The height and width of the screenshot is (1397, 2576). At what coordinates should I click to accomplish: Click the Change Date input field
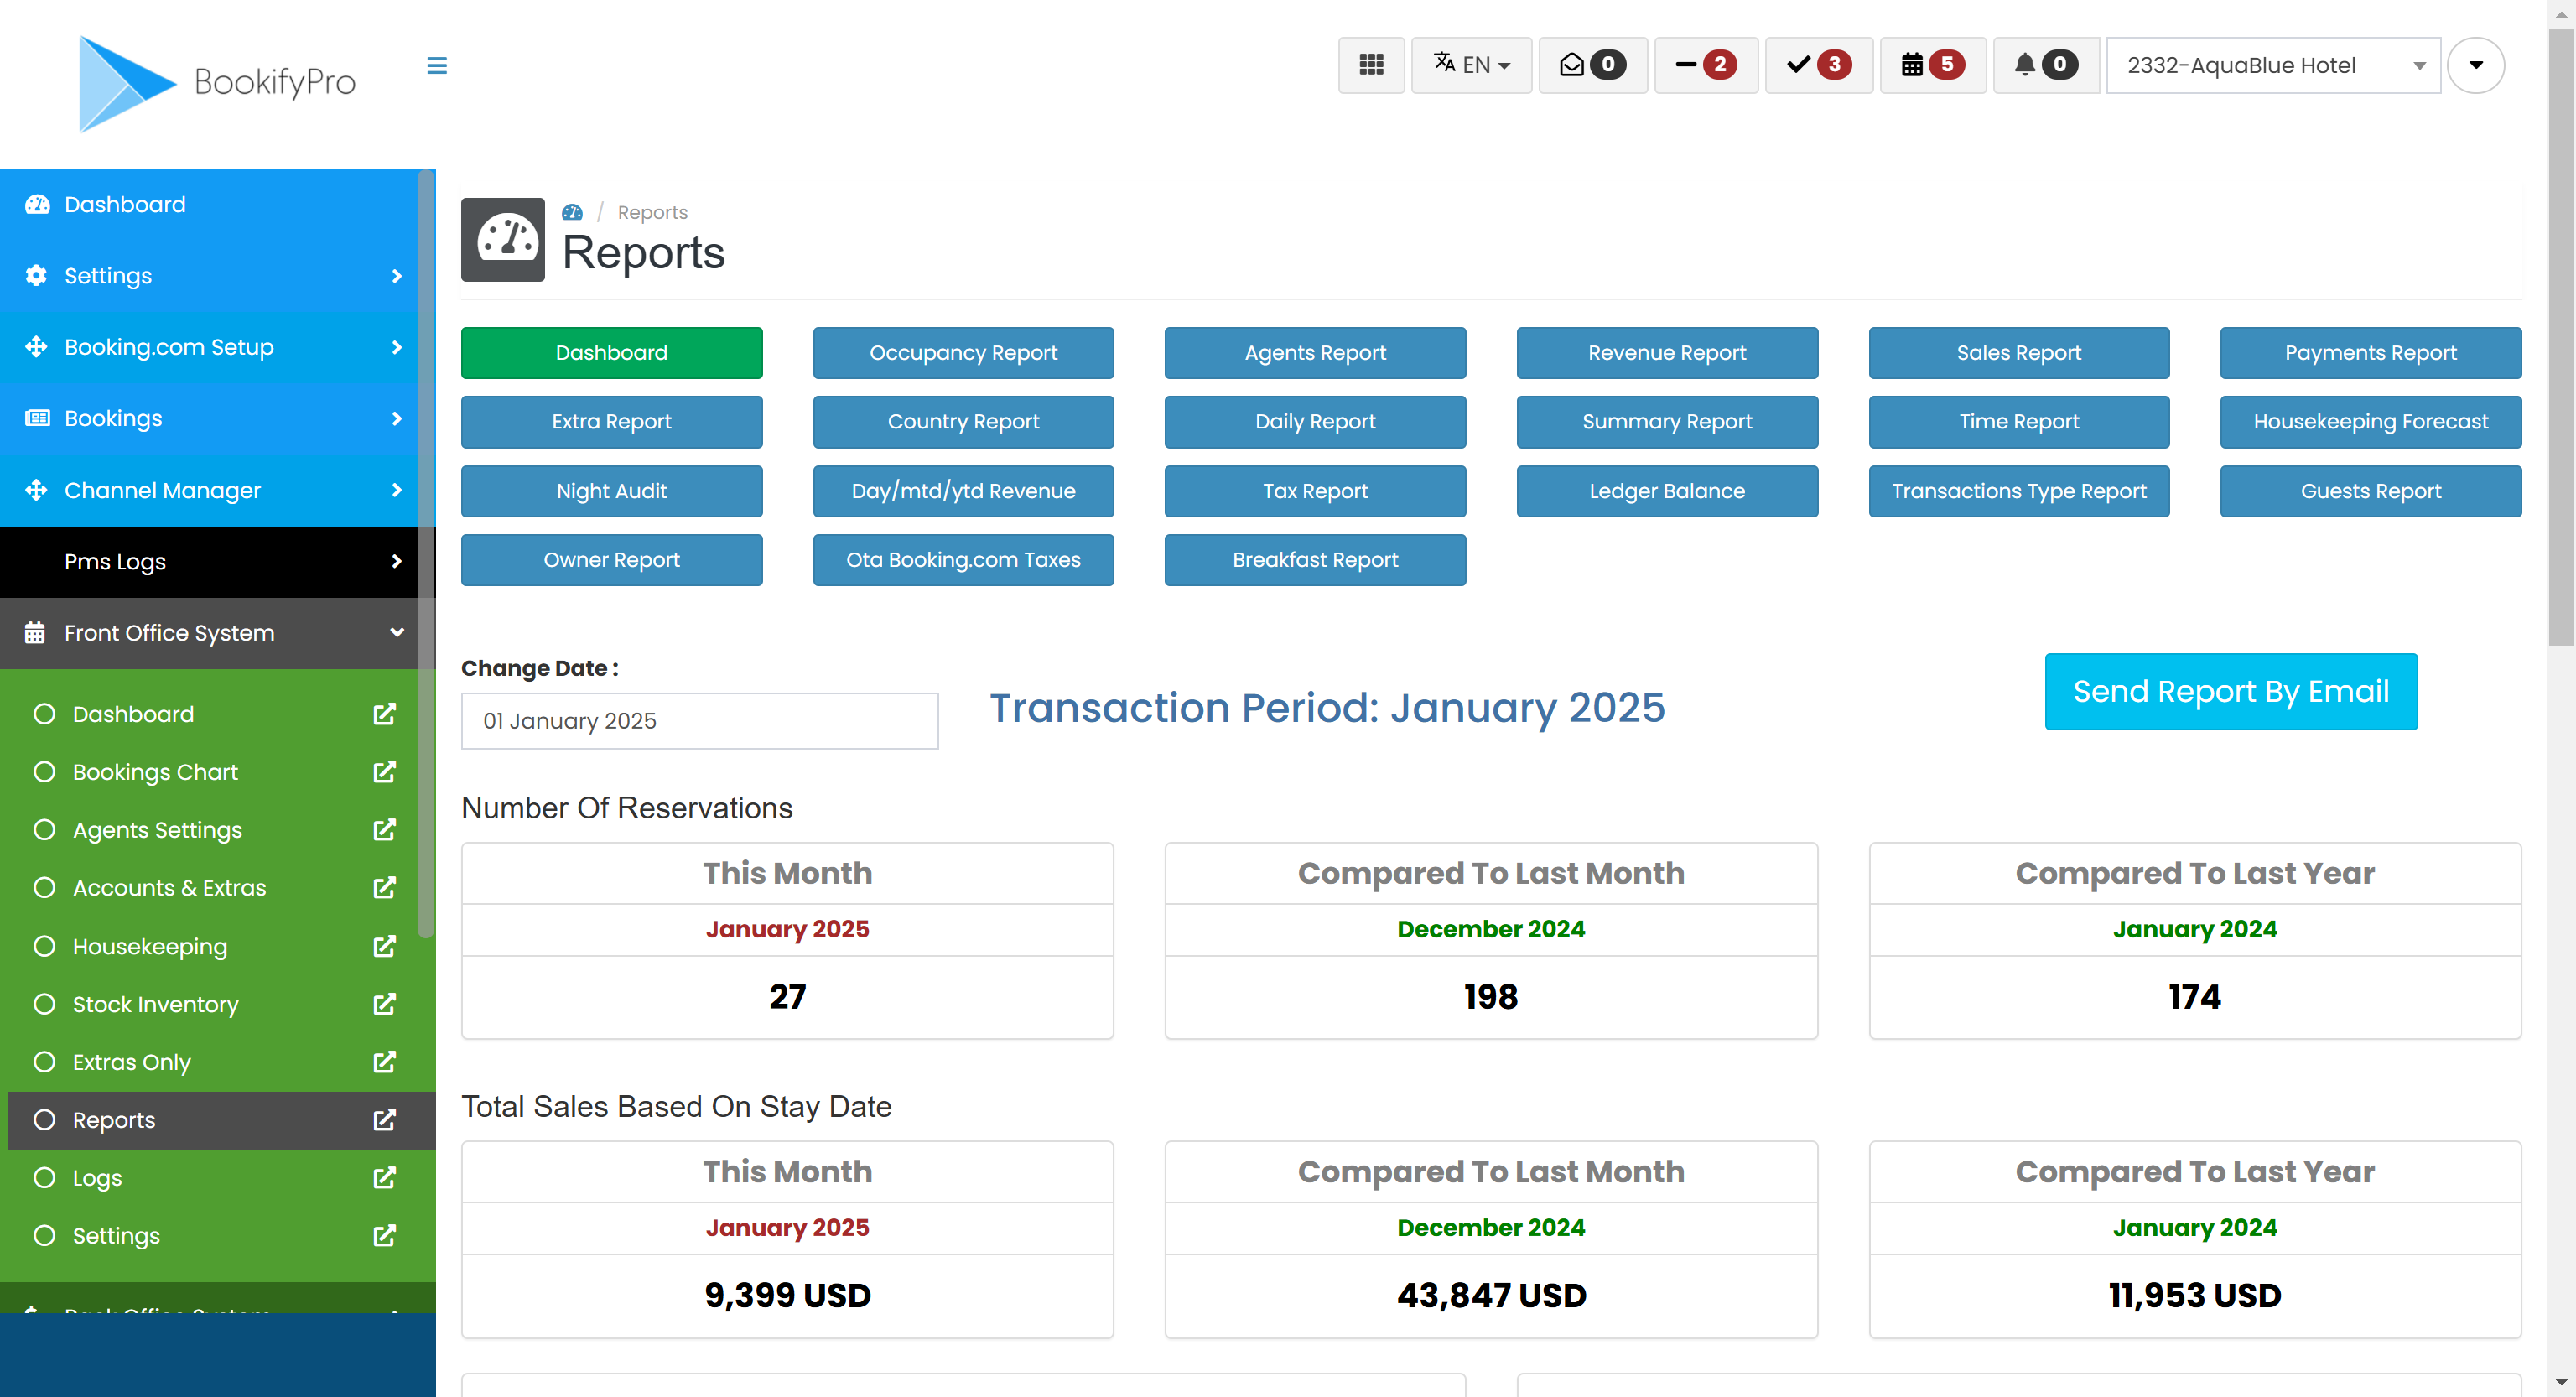(699, 720)
